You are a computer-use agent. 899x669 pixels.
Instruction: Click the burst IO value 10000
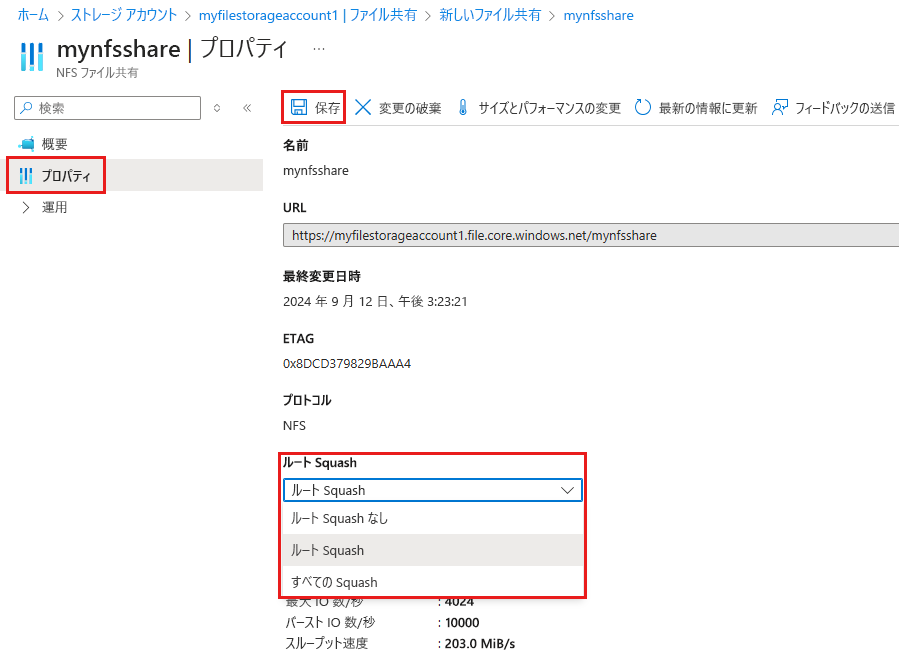[462, 623]
